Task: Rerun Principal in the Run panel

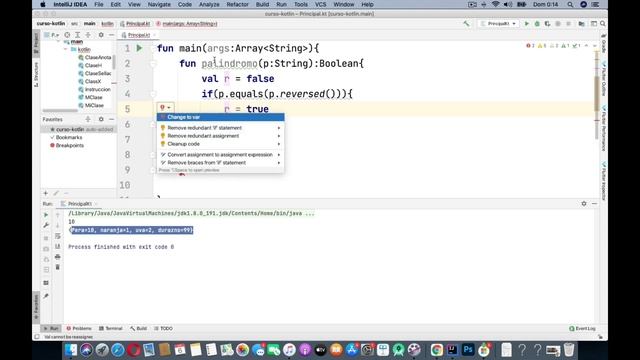Action: [x=46, y=215]
